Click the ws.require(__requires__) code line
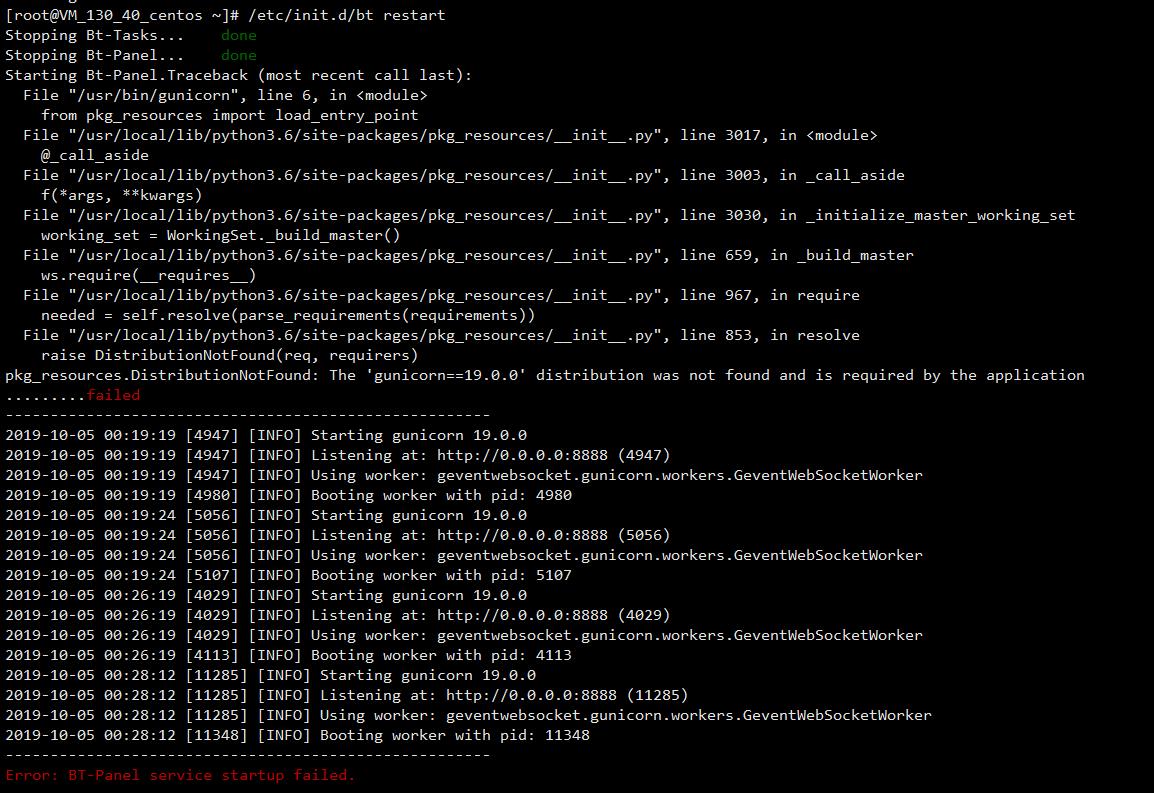This screenshot has height=793, width=1154. (148, 275)
